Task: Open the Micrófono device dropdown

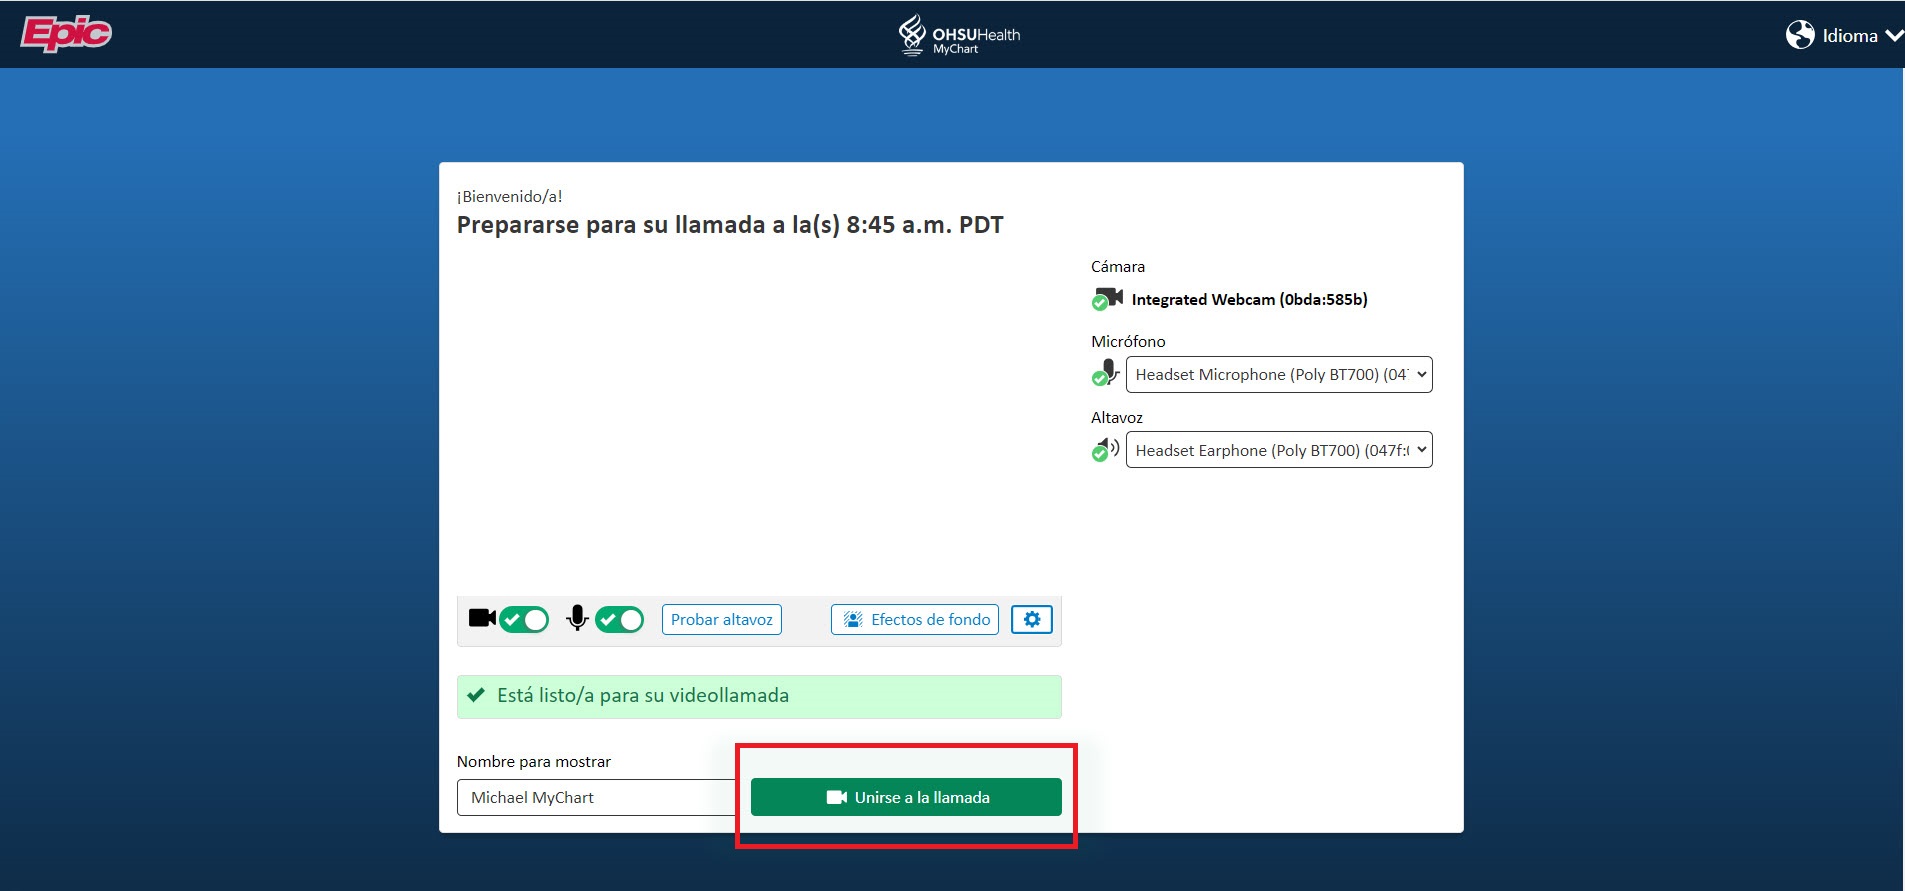Action: tap(1278, 375)
